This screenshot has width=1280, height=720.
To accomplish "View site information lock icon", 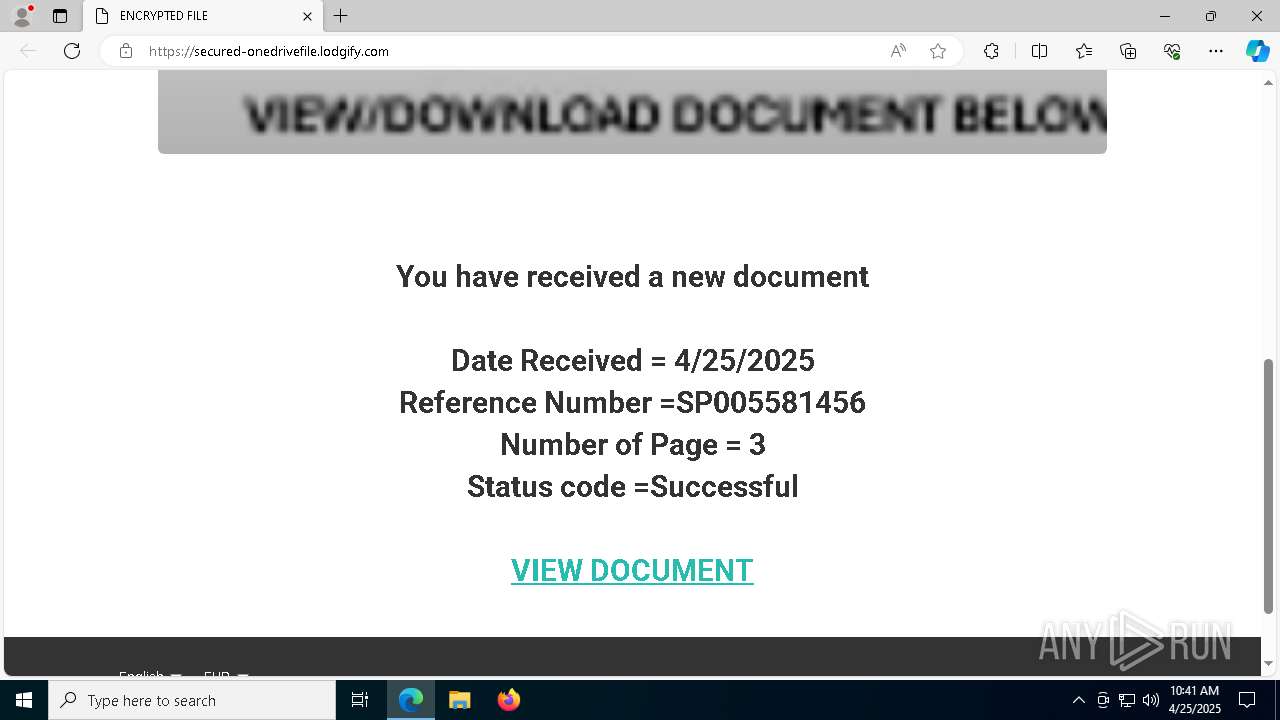I will click(x=126, y=51).
